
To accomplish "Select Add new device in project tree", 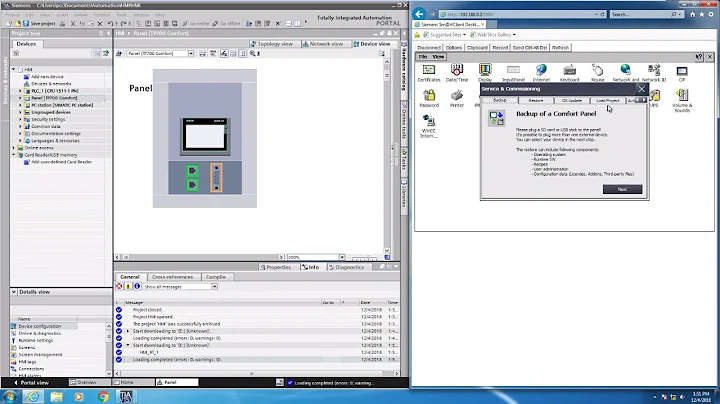I will point(47,77).
